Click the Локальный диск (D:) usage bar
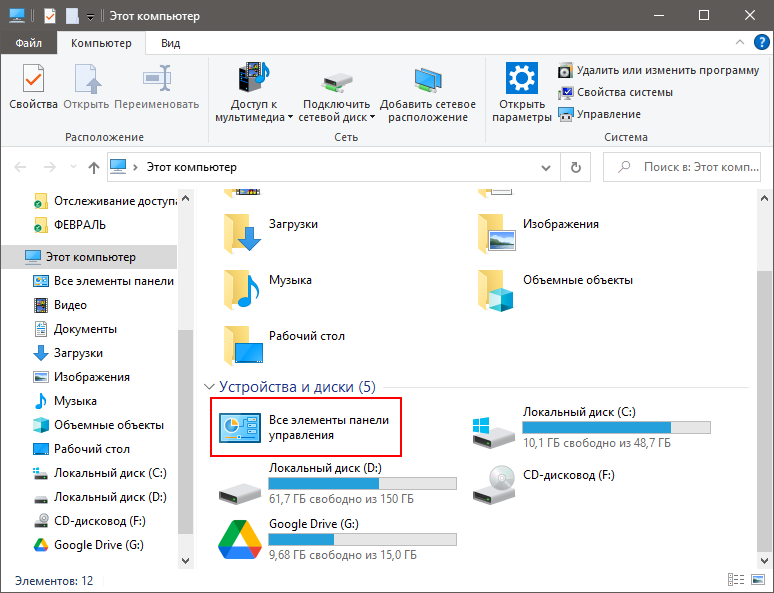Viewport: 774px width, 593px height. [x=362, y=483]
